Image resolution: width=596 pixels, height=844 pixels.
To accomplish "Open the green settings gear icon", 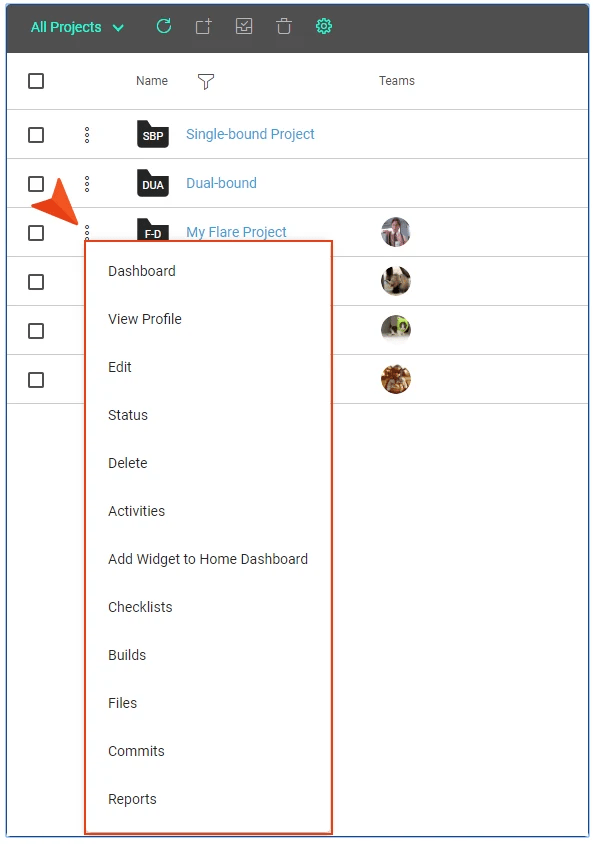I will [x=324, y=26].
